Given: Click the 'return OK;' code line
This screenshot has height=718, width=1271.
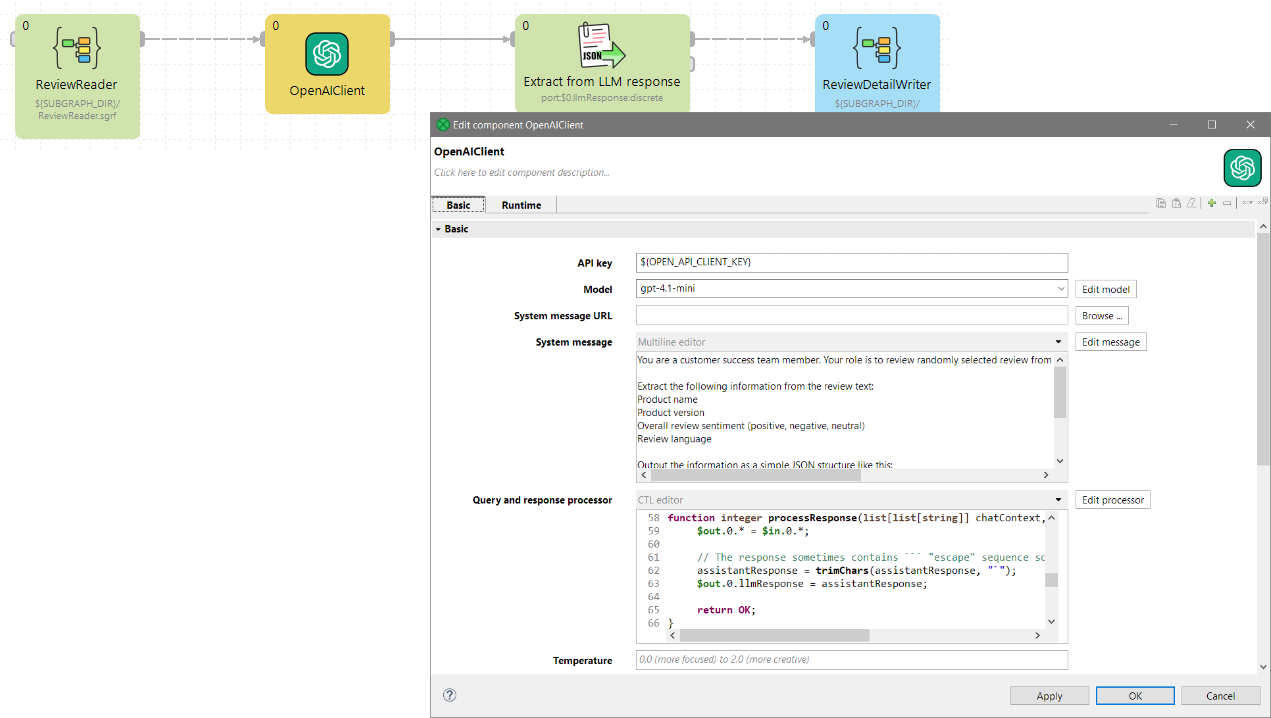Looking at the screenshot, I should (x=726, y=610).
